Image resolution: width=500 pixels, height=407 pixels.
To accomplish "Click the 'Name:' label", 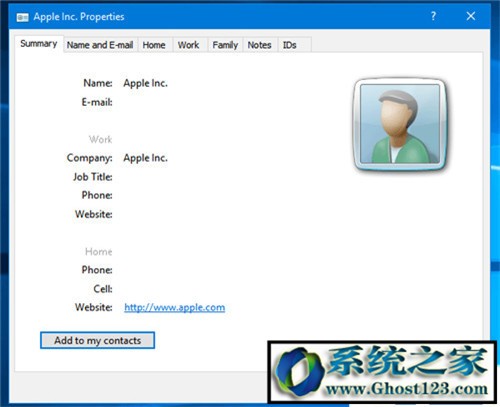I will tap(98, 83).
